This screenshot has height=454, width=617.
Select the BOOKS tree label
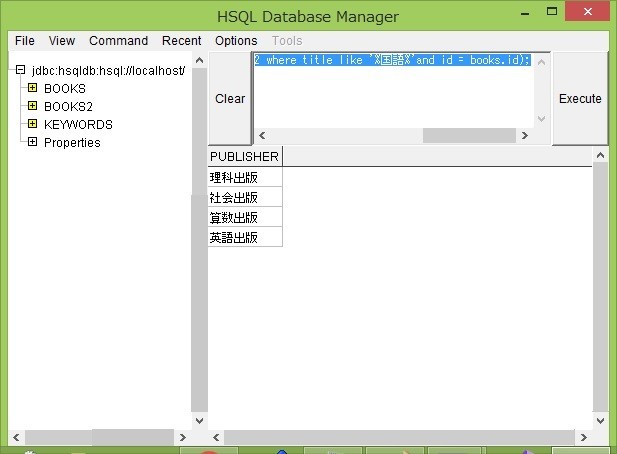(x=65, y=89)
